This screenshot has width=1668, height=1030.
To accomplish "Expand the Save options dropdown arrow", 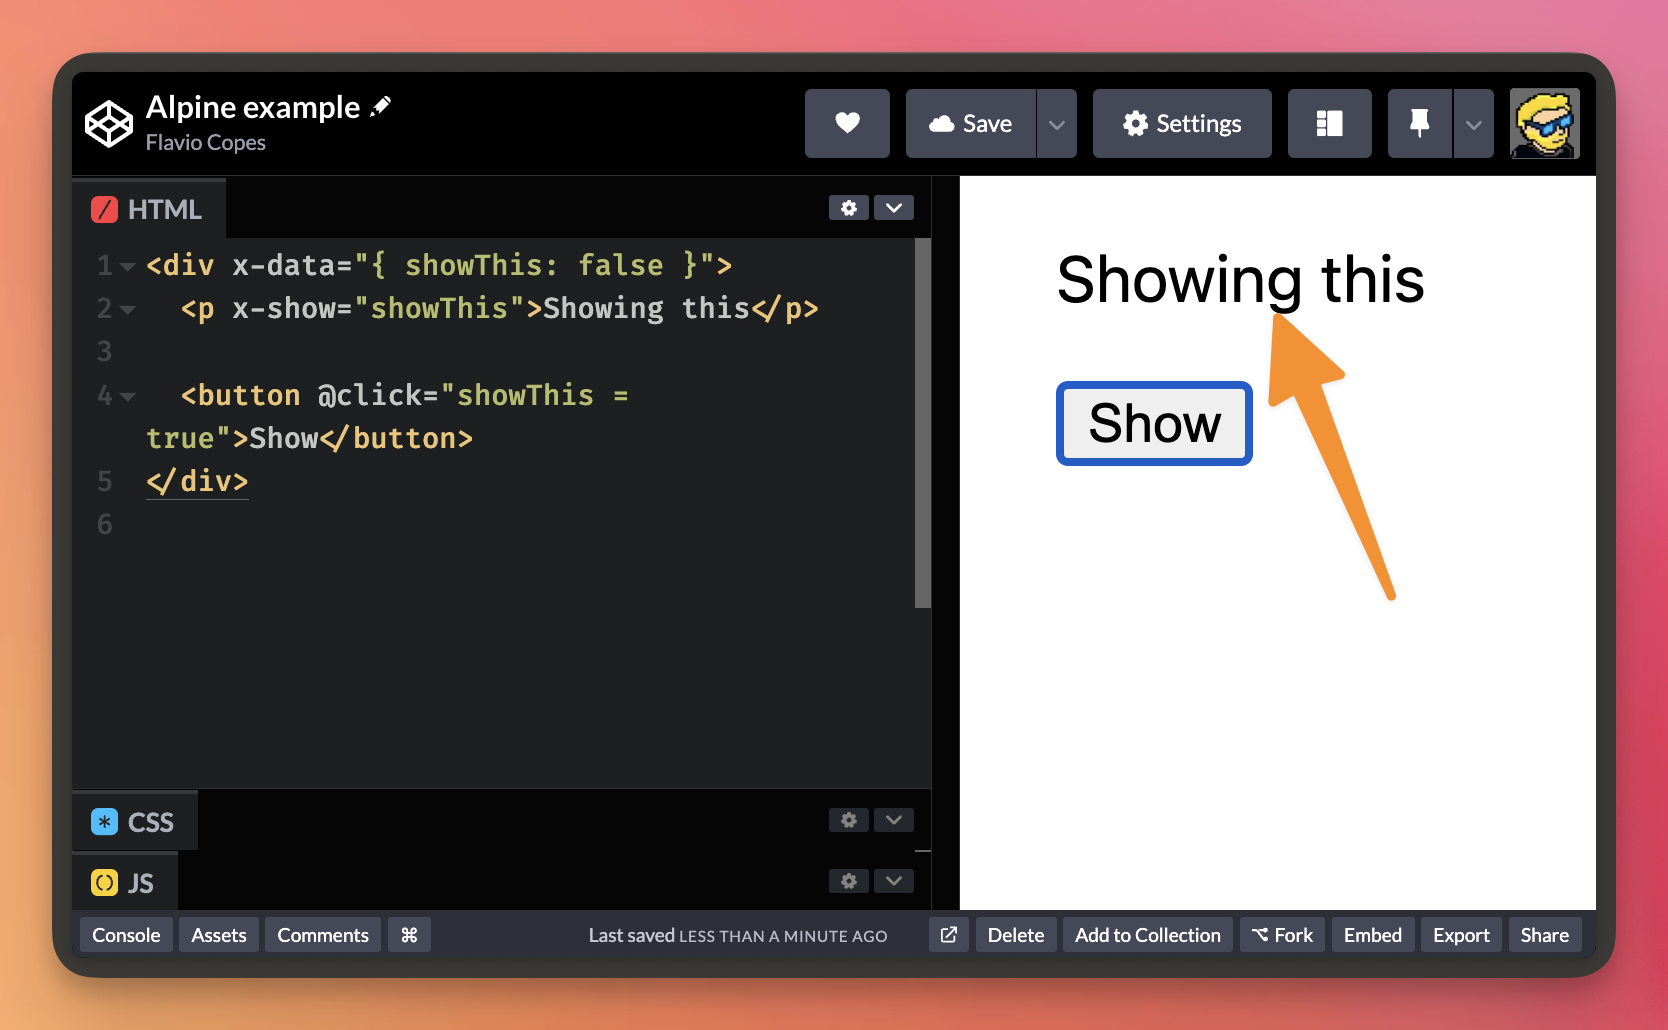I will [1057, 124].
